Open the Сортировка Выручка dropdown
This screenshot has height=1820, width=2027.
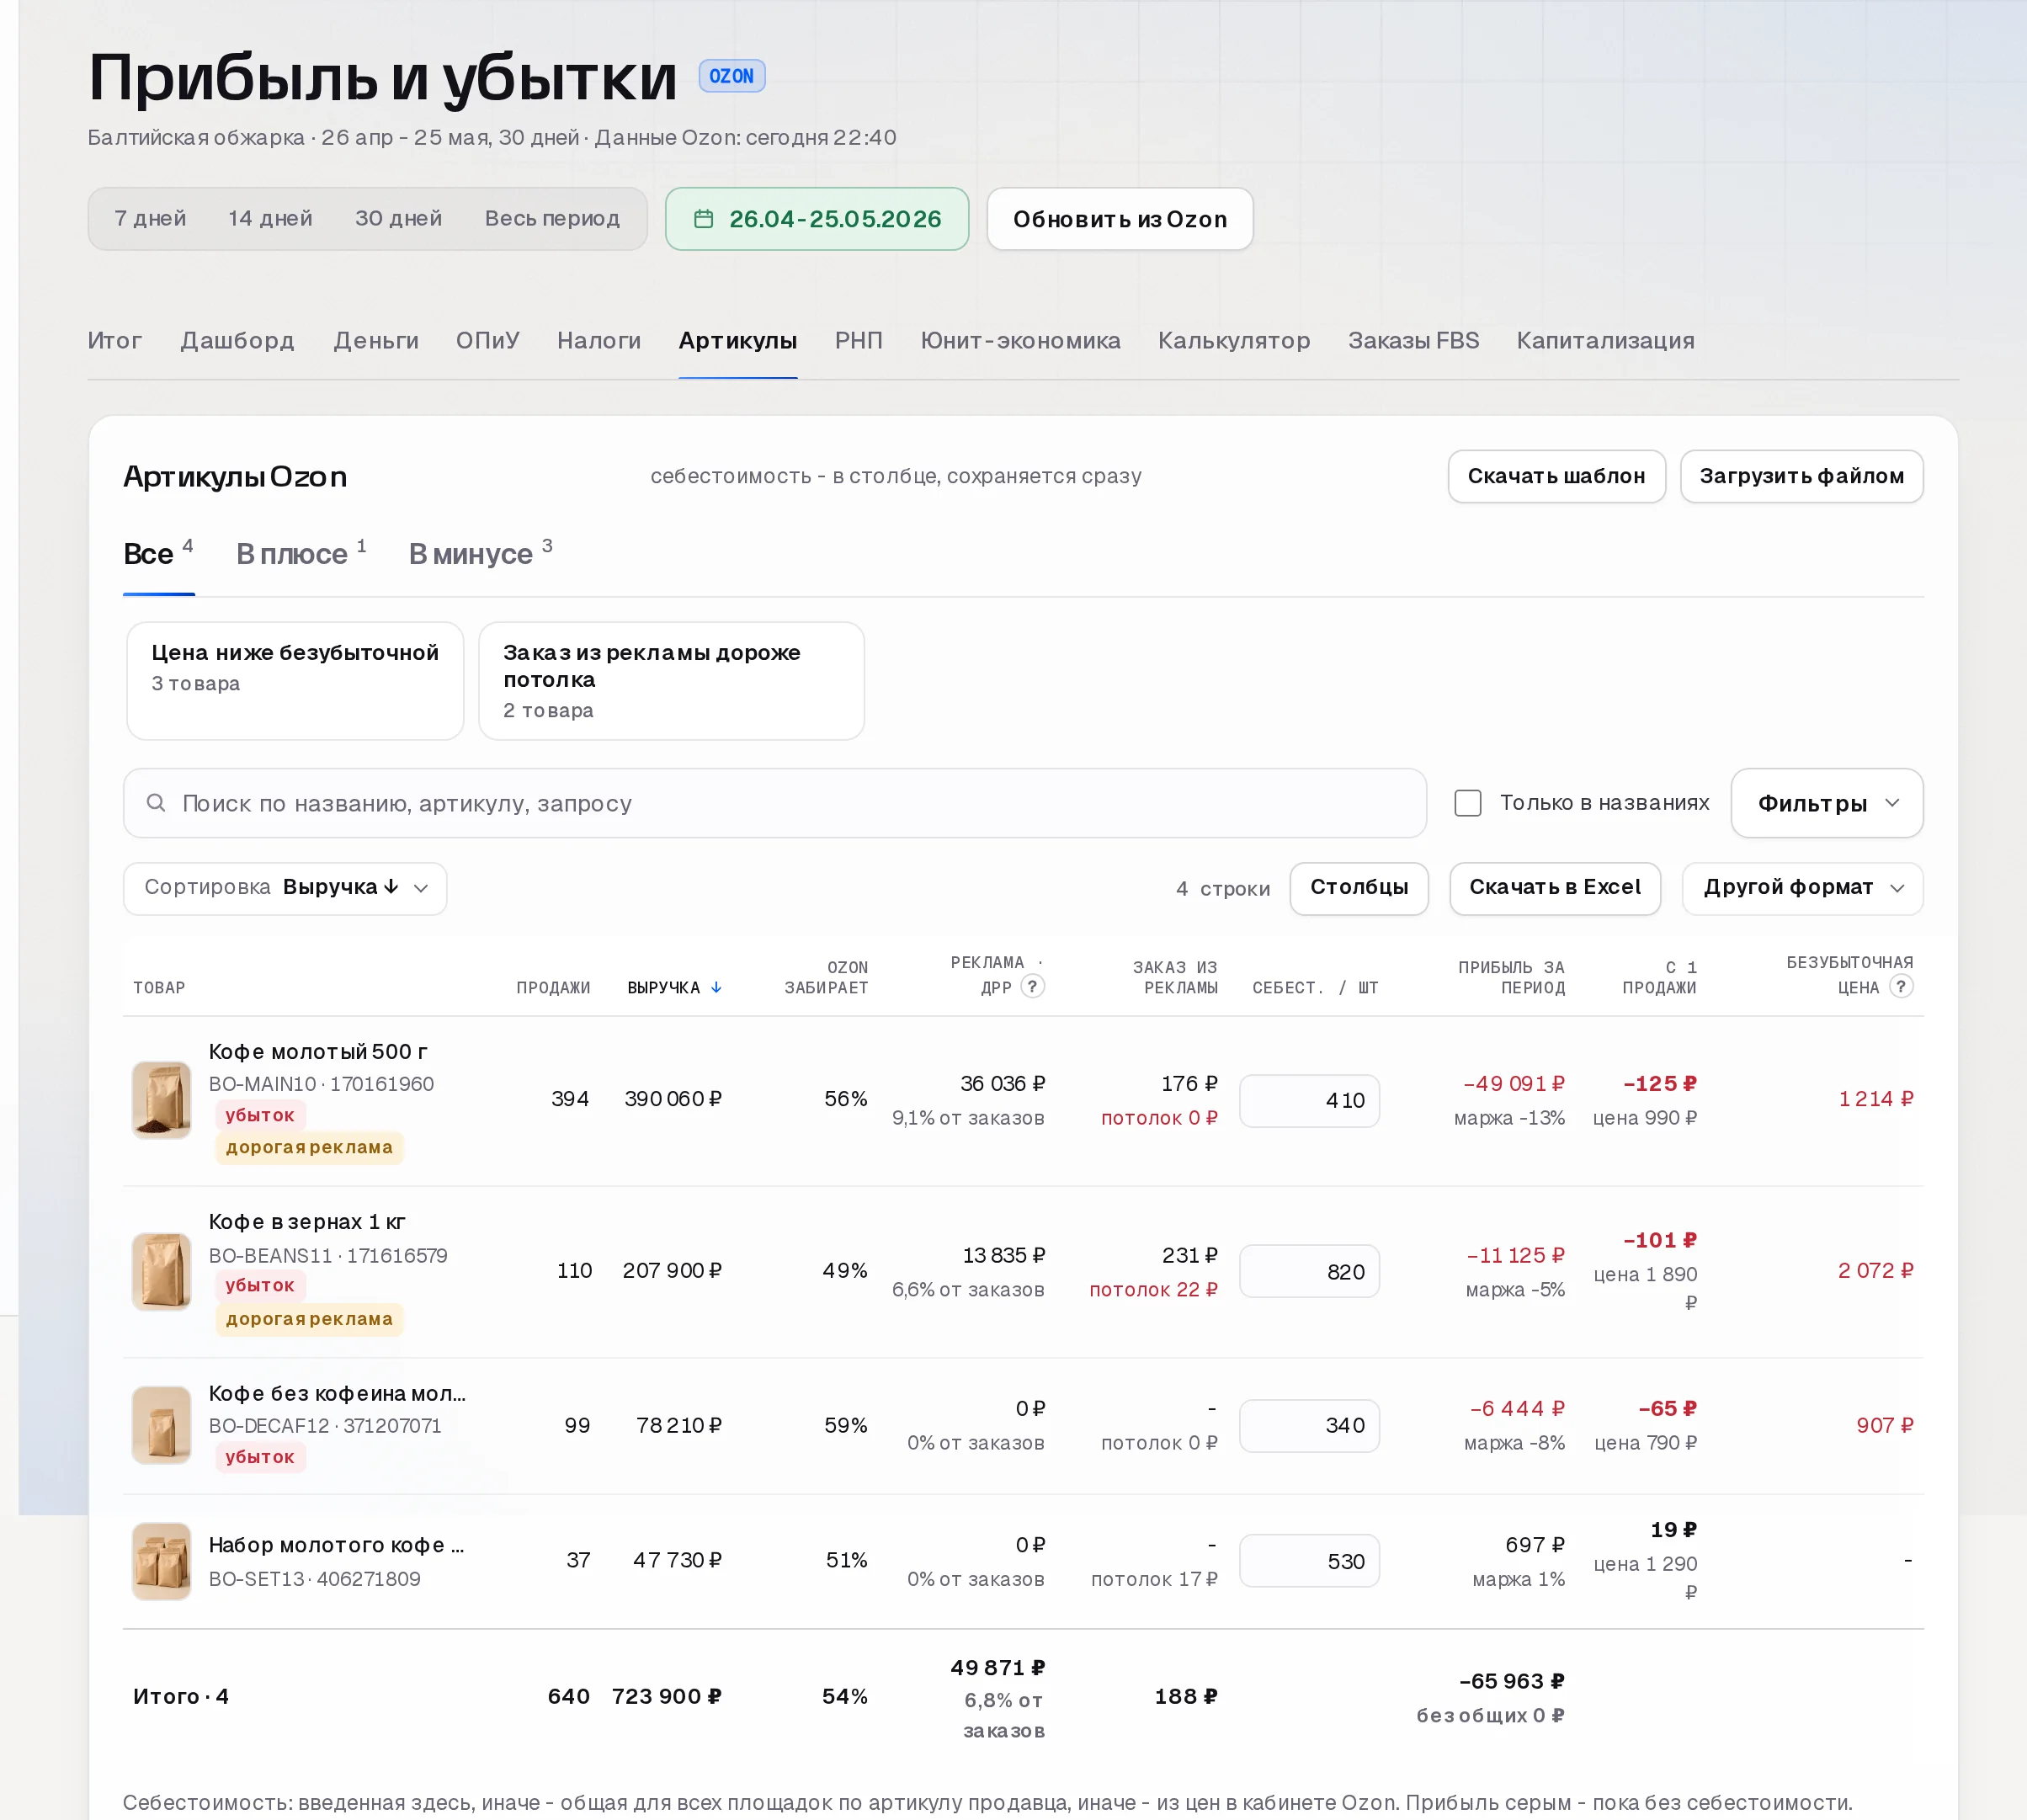click(x=285, y=888)
